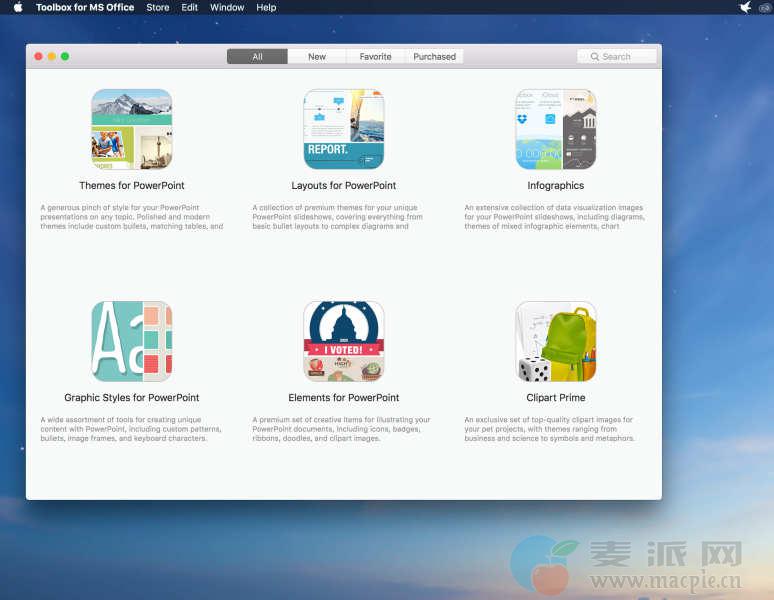The width and height of the screenshot is (774, 600).
Task: Open the Infographics collection icon
Action: 556,129
